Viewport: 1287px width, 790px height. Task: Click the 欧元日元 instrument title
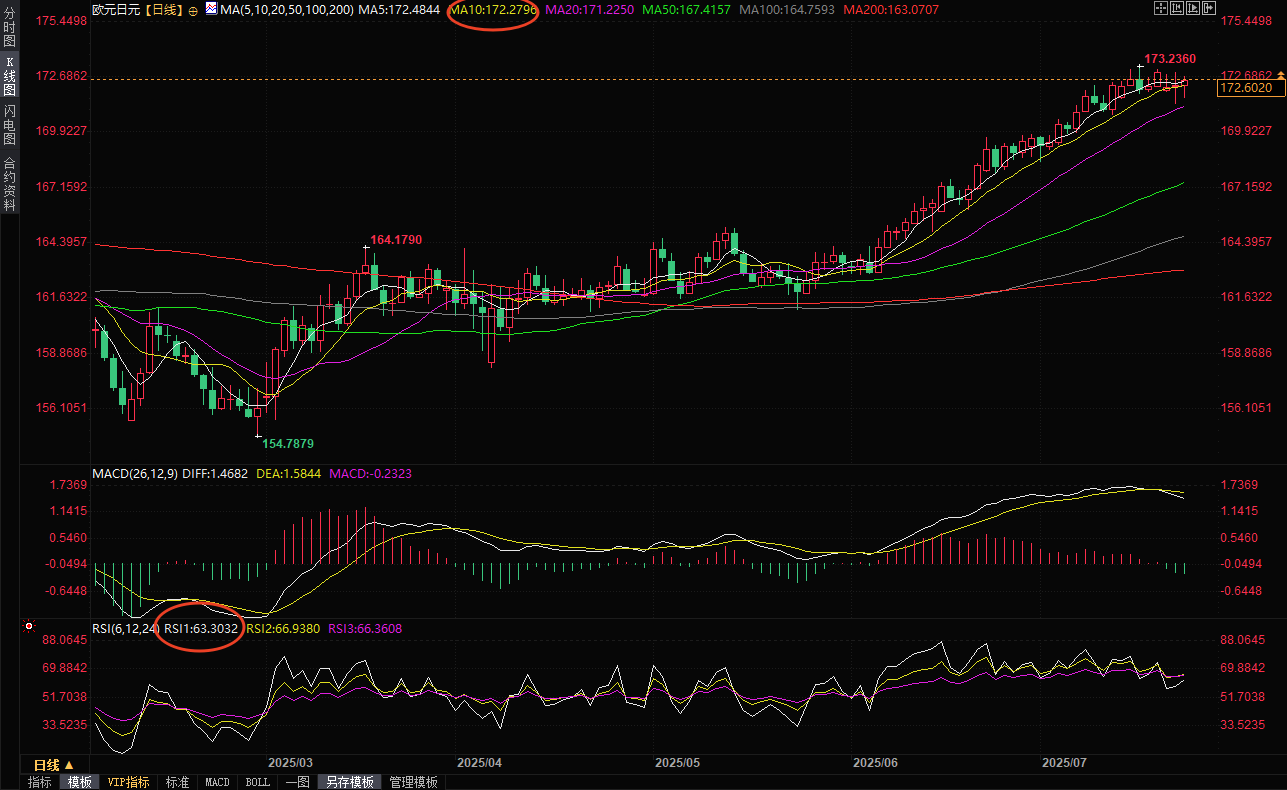pyautogui.click(x=116, y=9)
